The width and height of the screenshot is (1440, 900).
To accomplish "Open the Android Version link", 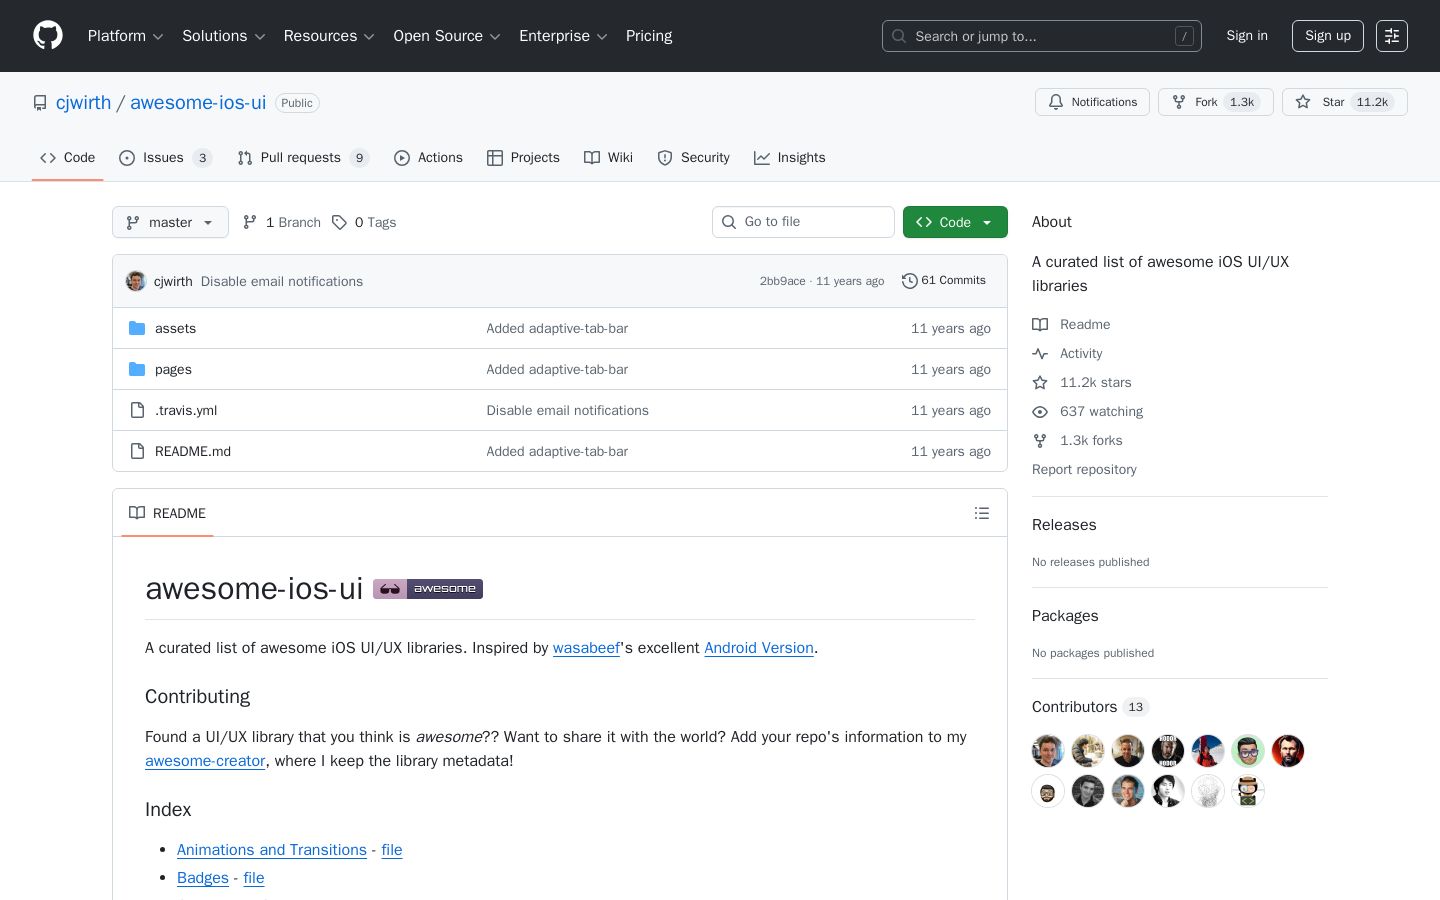I will 759,648.
